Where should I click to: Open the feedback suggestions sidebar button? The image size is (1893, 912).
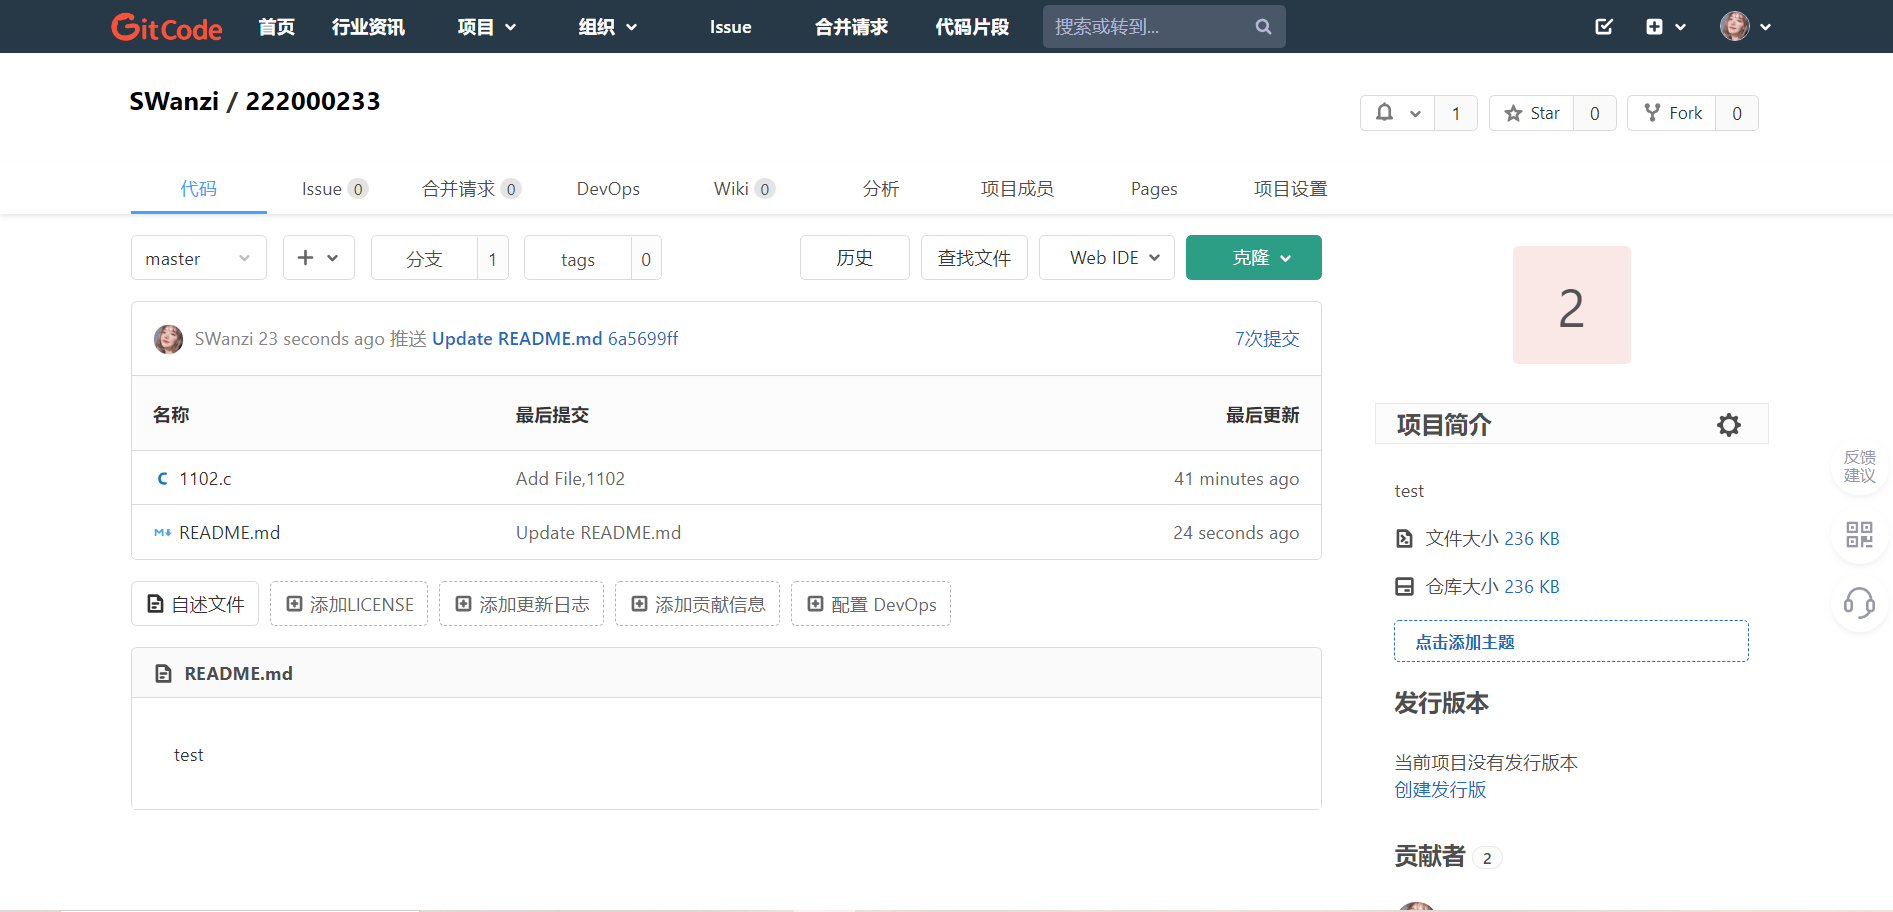coord(1859,466)
